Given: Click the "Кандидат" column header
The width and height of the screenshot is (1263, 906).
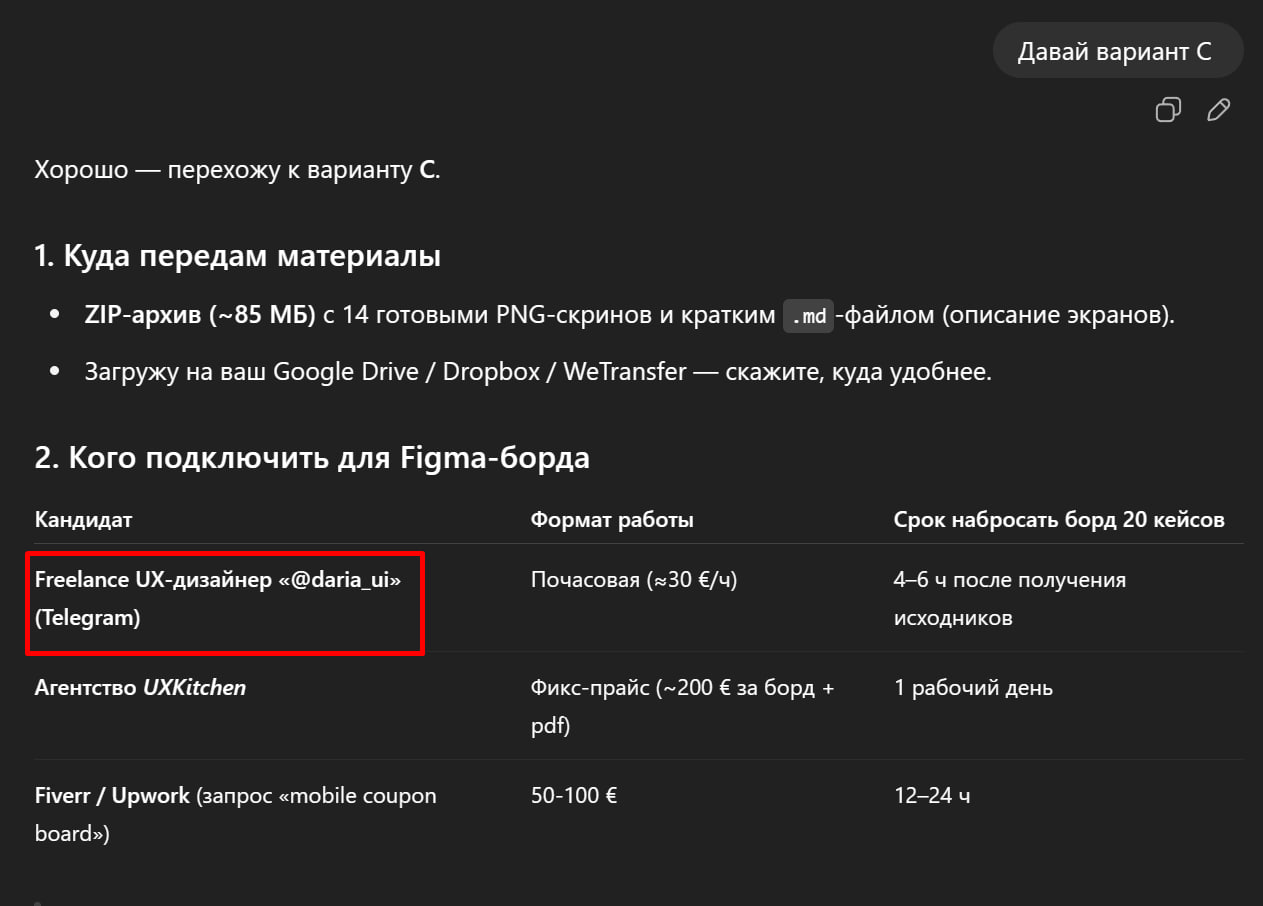Looking at the screenshot, I should (83, 520).
